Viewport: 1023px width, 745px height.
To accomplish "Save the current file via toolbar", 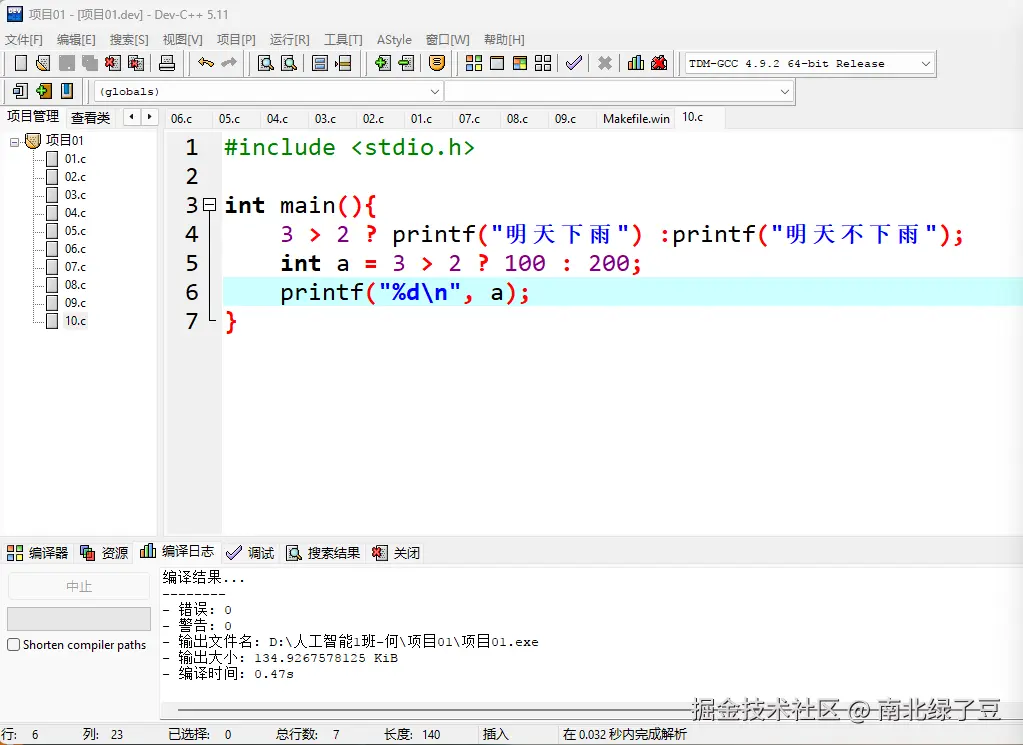I will click(67, 63).
